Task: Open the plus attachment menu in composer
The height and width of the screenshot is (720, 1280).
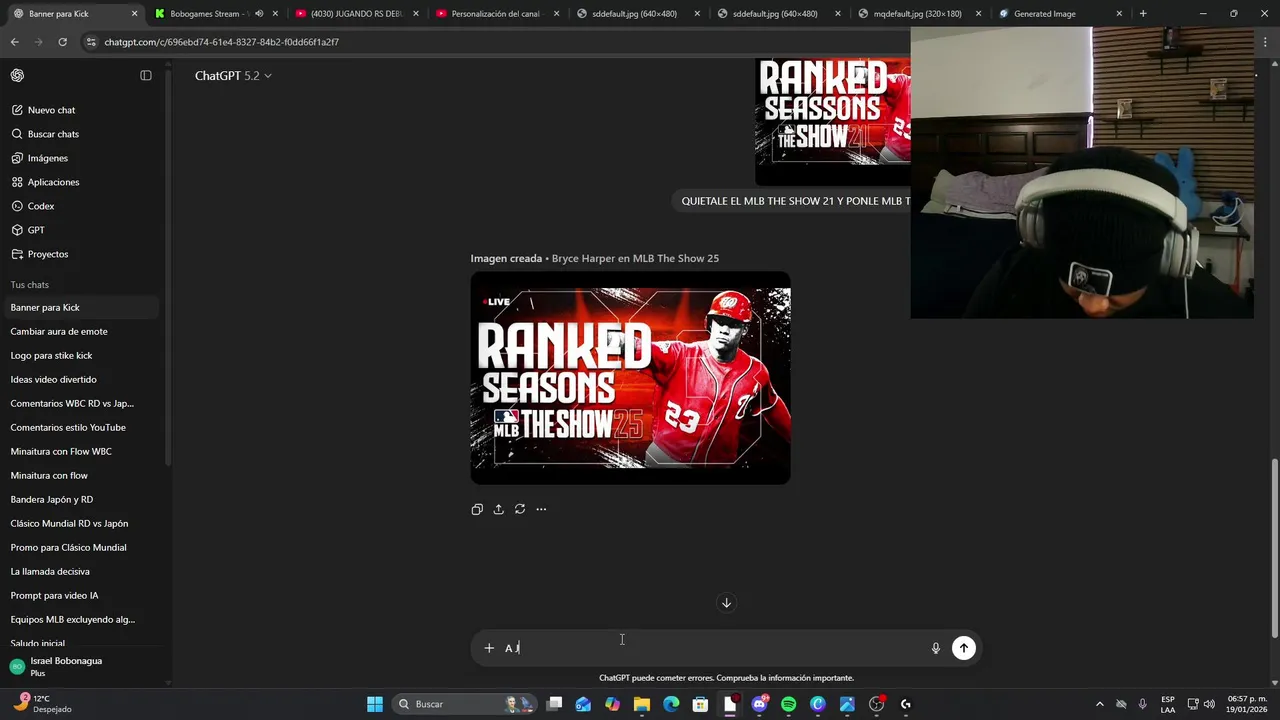Action: tap(489, 648)
